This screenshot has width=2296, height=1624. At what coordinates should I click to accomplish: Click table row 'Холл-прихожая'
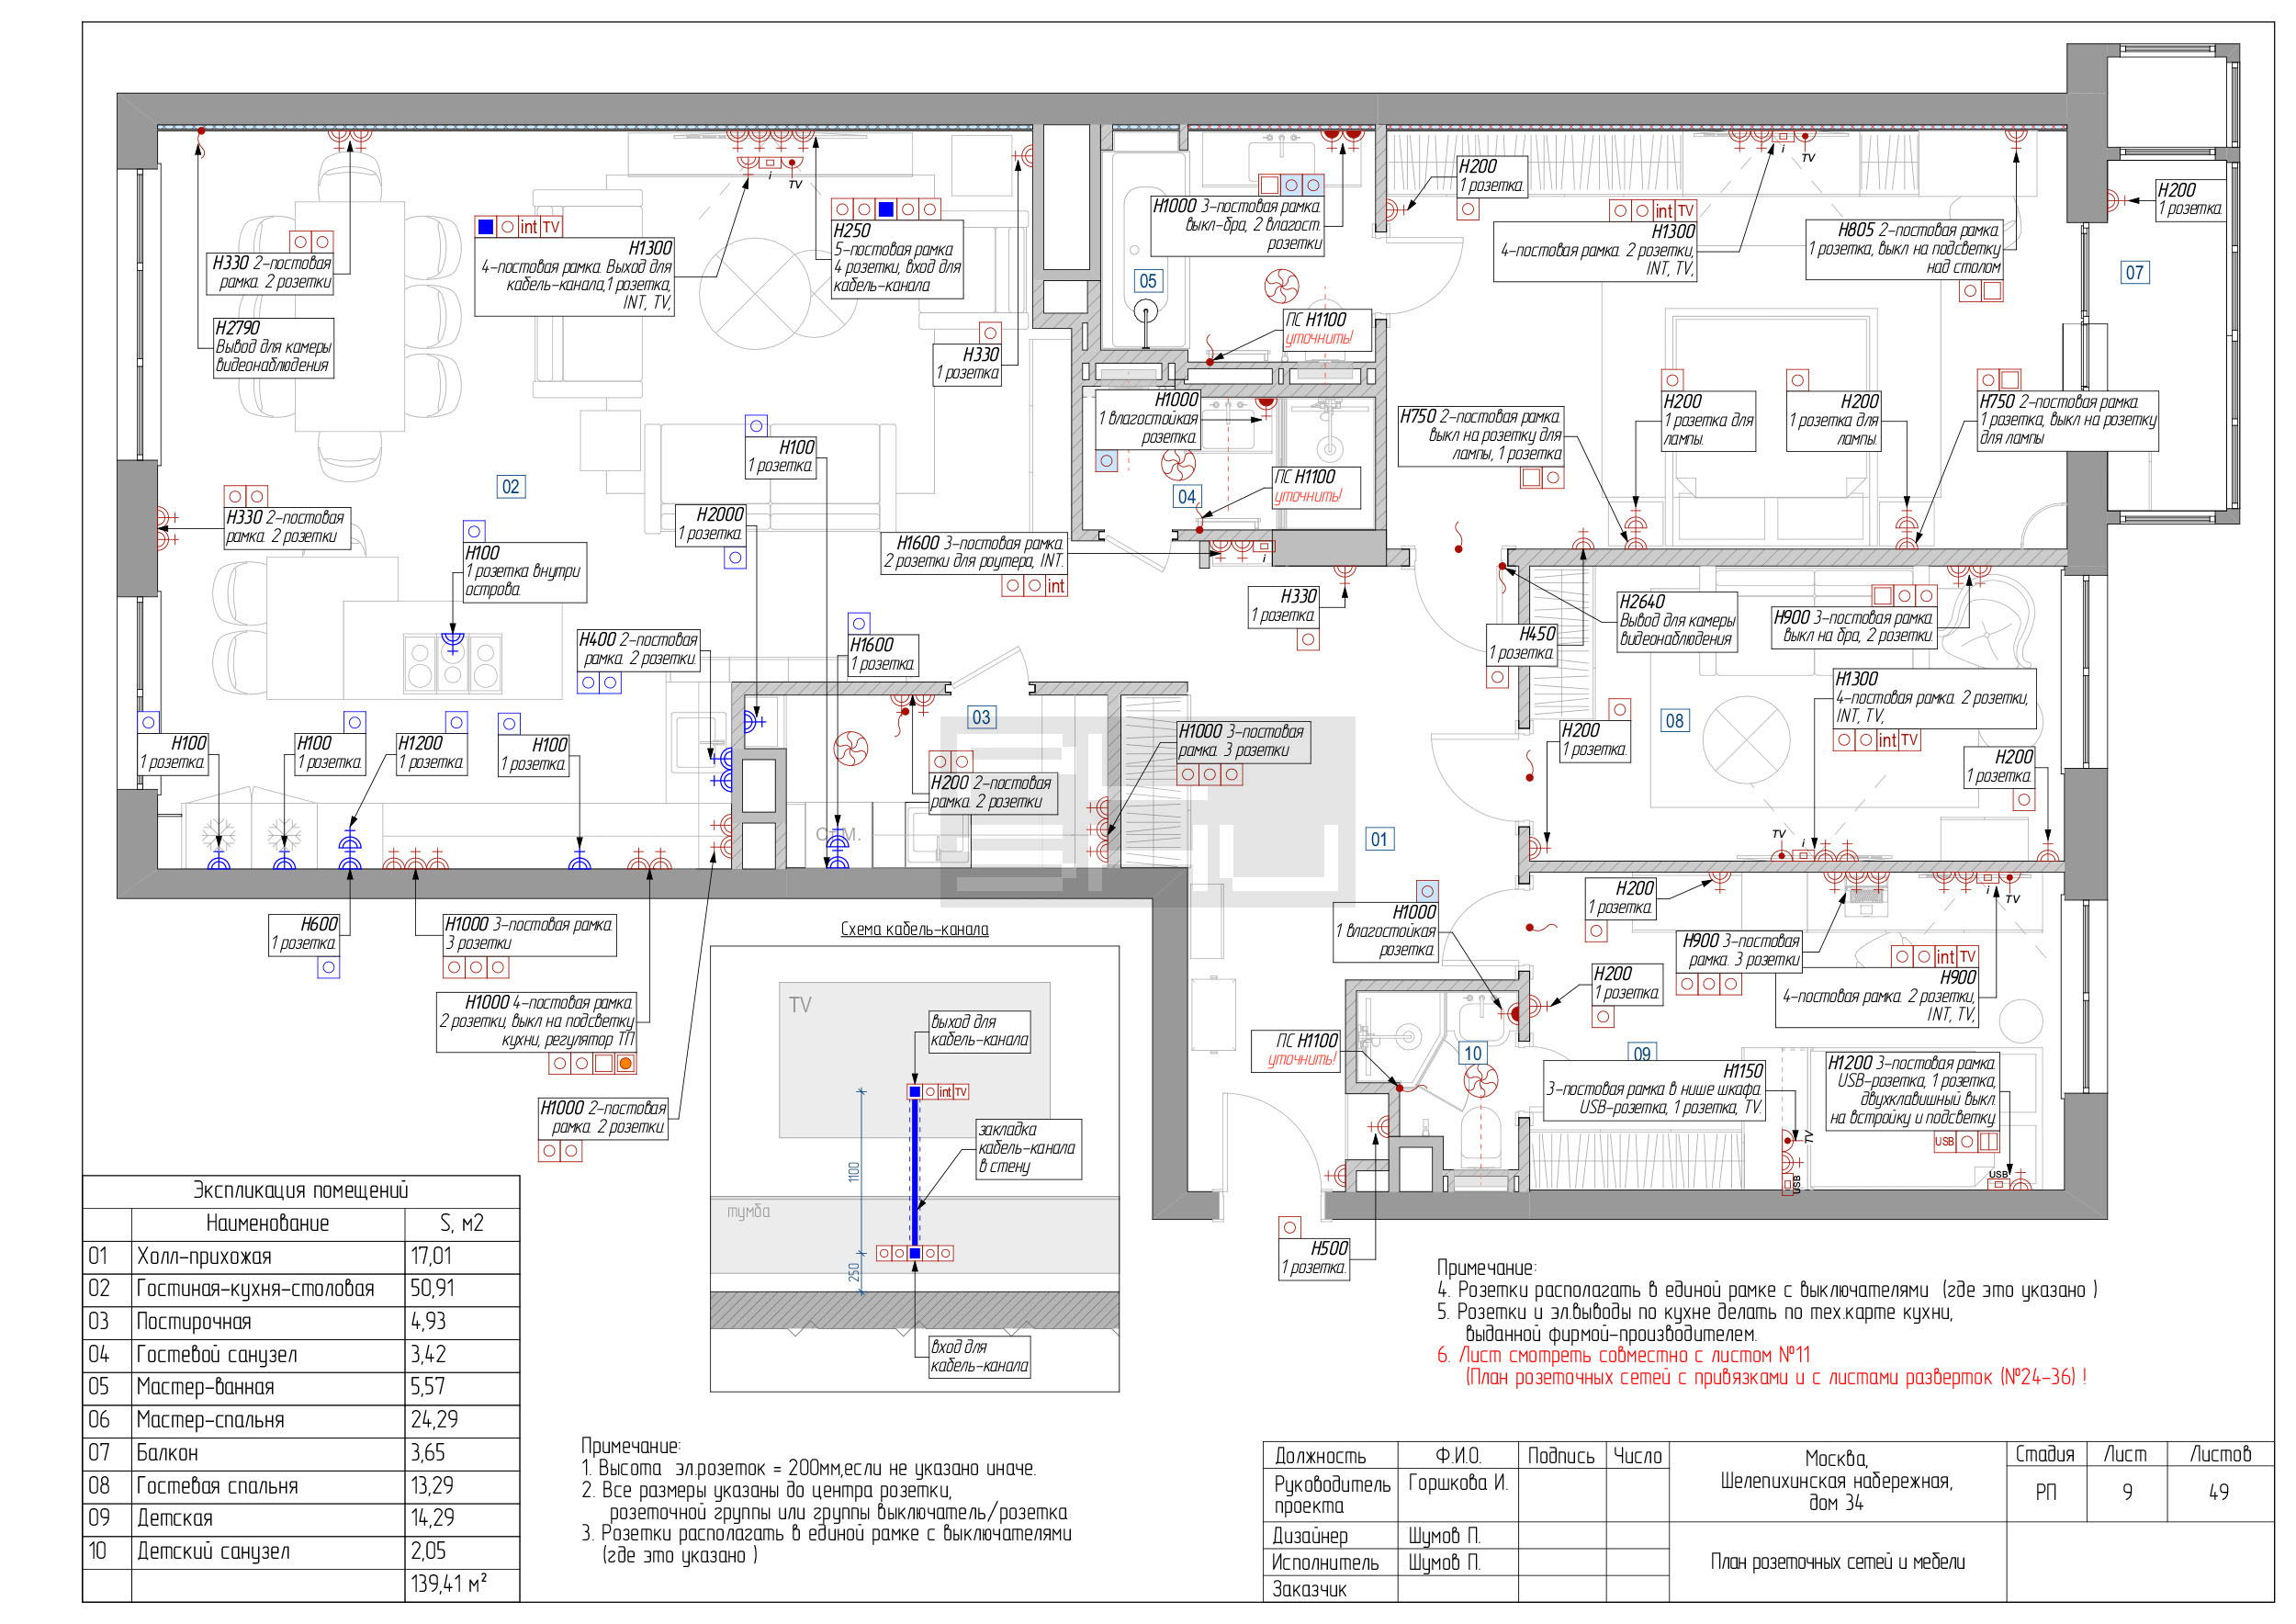click(301, 1257)
